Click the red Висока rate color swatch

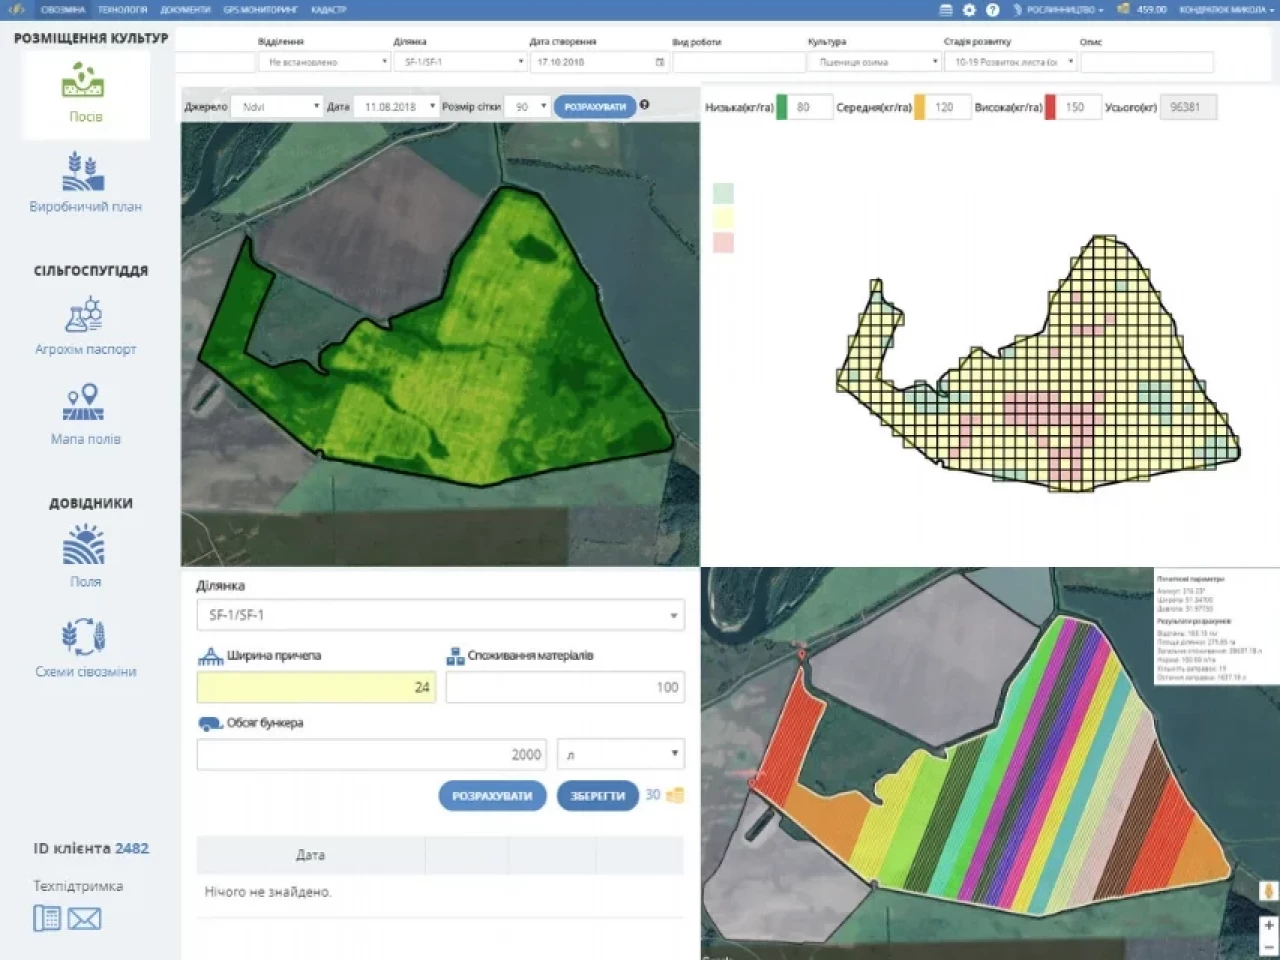1050,107
